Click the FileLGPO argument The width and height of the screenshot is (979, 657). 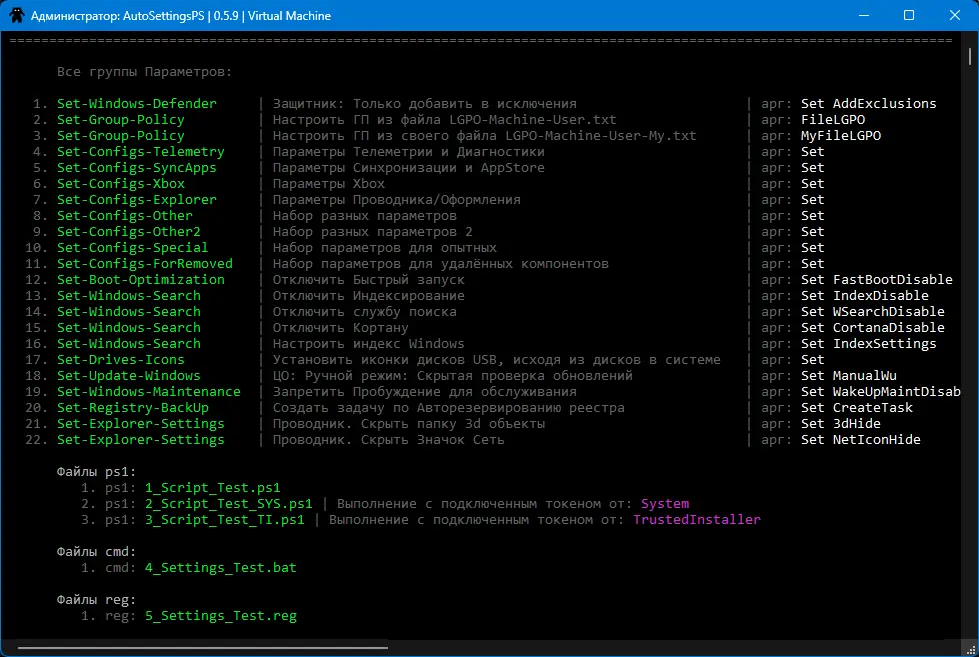[833, 120]
